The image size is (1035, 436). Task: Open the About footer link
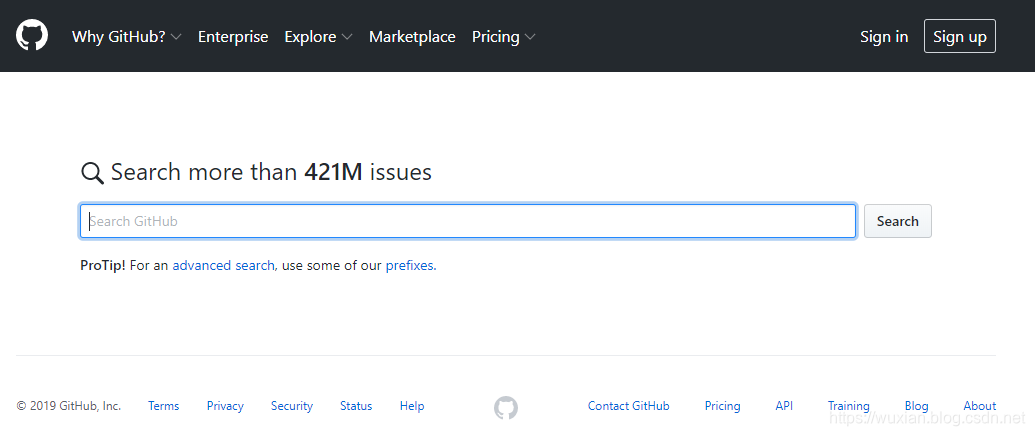[980, 406]
